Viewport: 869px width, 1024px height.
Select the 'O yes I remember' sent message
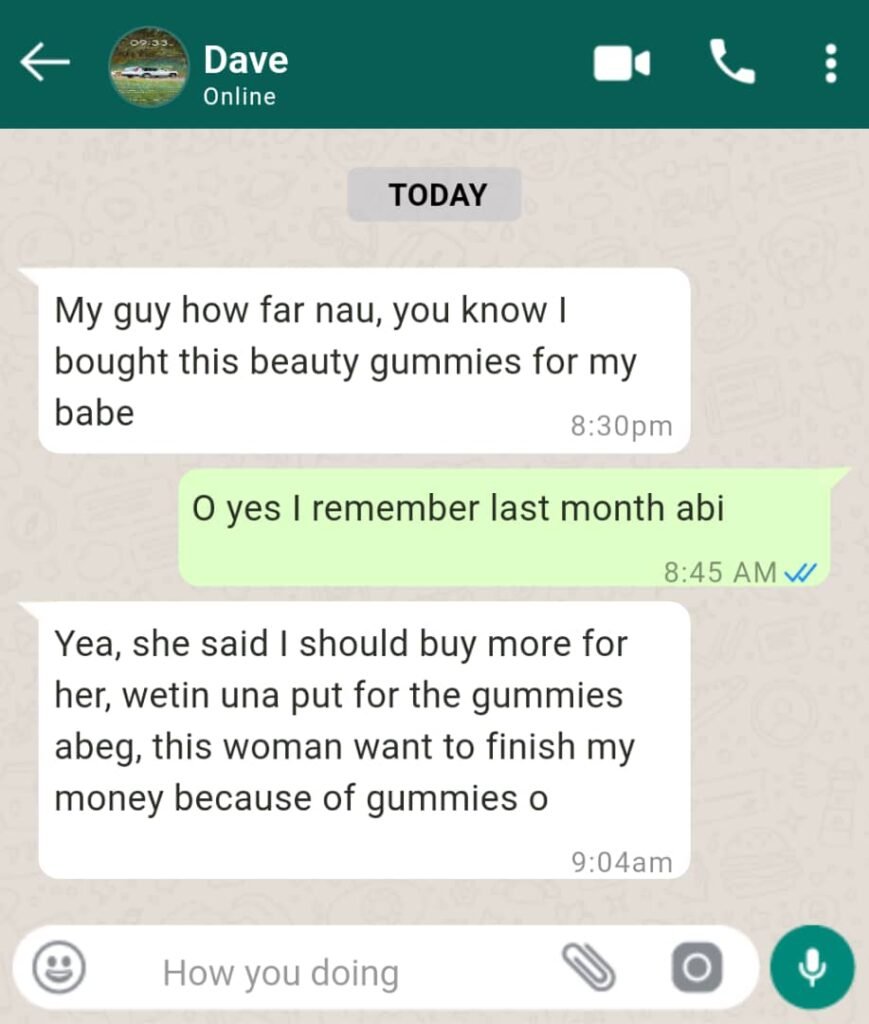point(505,528)
